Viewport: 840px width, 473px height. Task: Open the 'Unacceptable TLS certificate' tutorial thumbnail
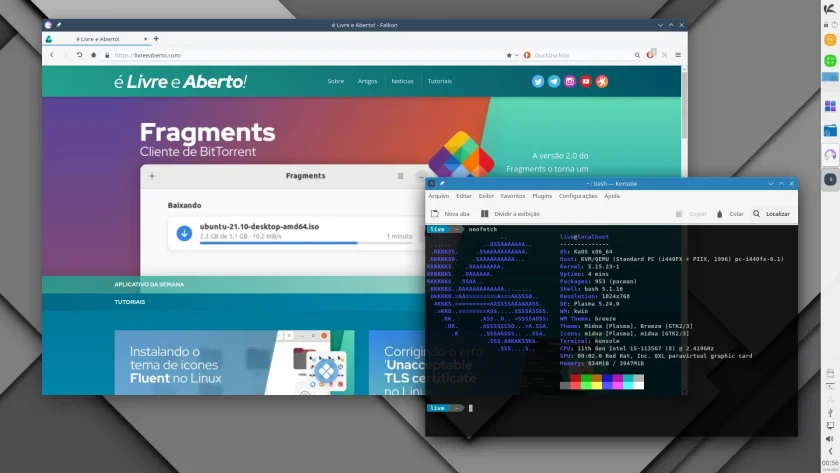point(397,363)
